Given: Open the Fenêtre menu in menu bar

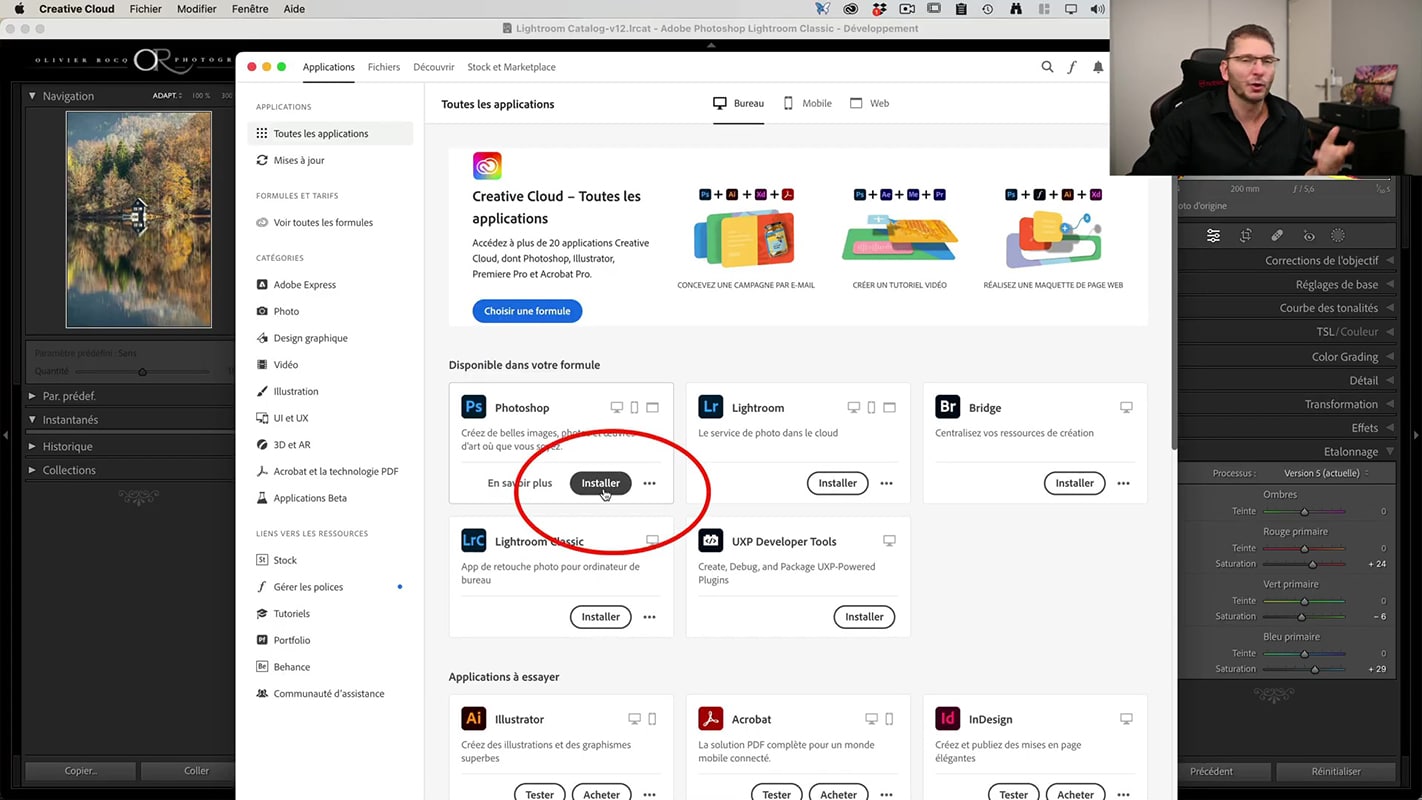Looking at the screenshot, I should (250, 9).
